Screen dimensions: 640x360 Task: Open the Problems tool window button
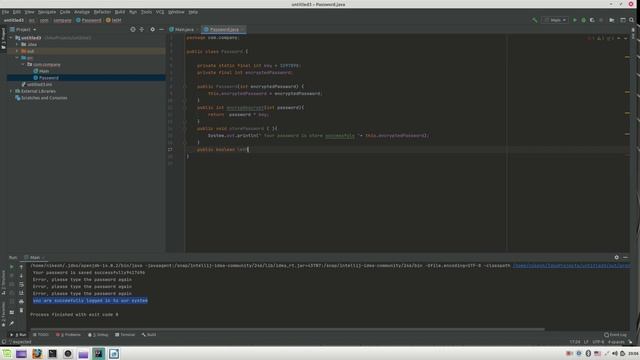[69, 335]
